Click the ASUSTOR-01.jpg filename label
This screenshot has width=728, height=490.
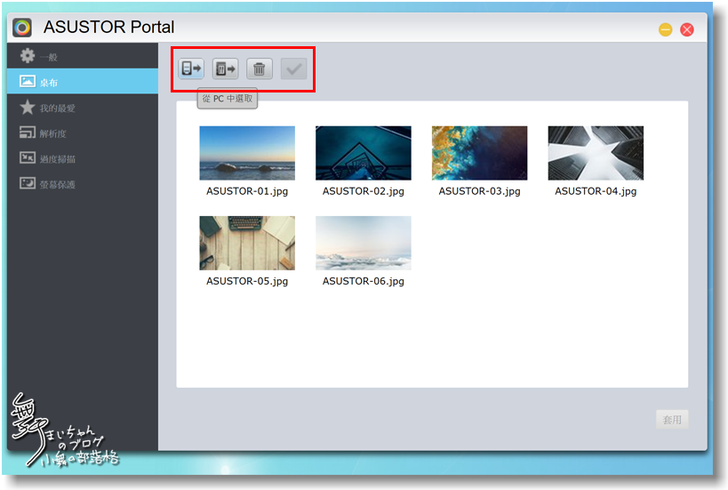[x=247, y=191]
